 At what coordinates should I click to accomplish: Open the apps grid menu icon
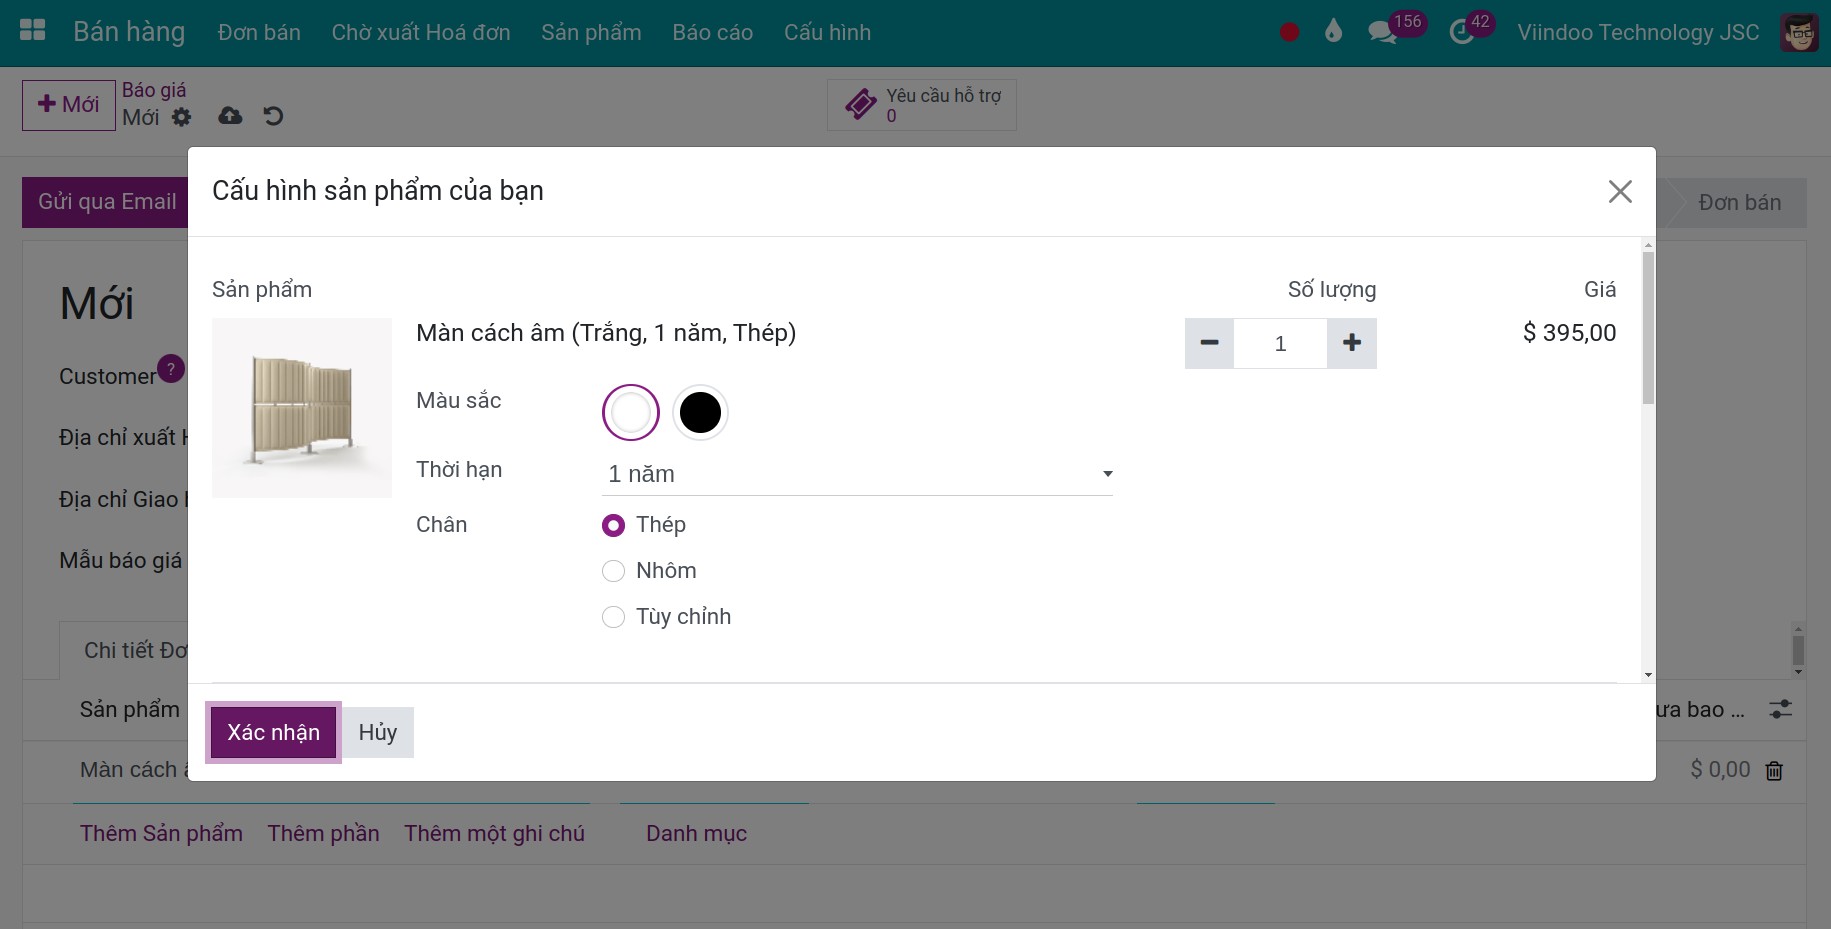pos(33,30)
